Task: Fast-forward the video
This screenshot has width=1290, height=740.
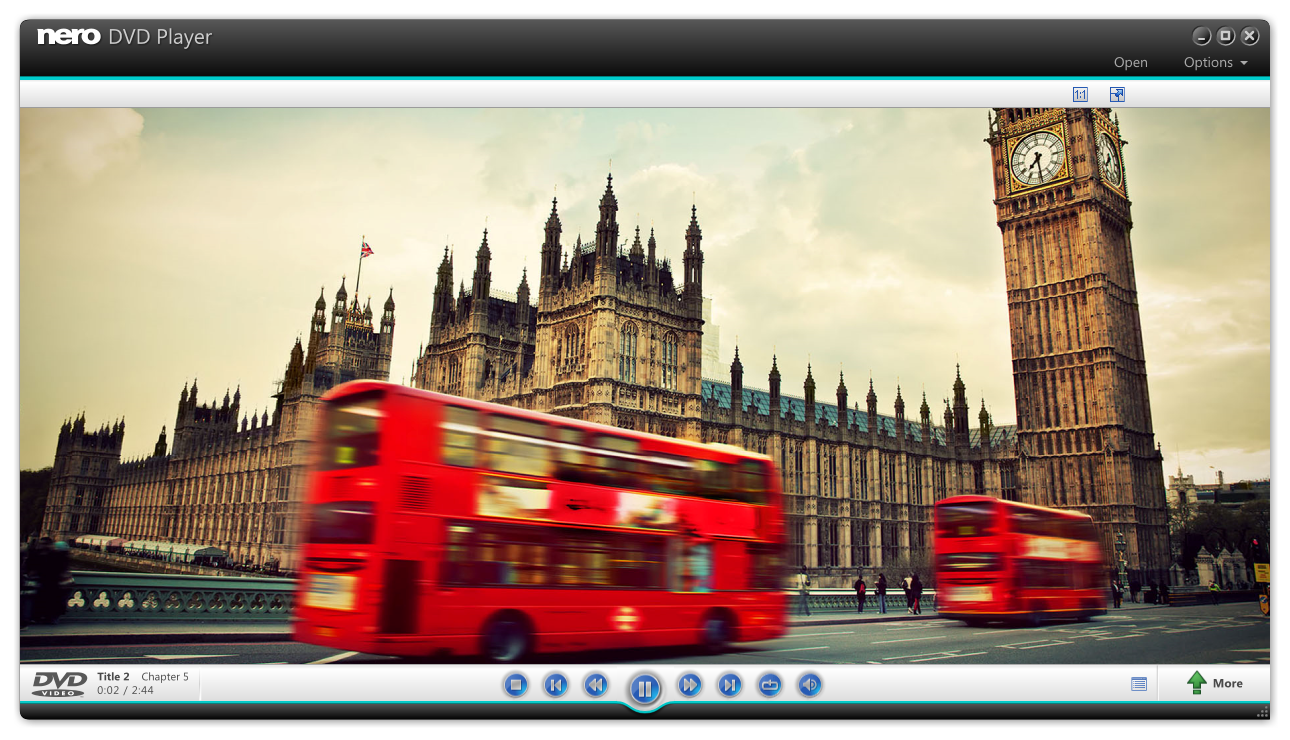Action: tap(689, 686)
